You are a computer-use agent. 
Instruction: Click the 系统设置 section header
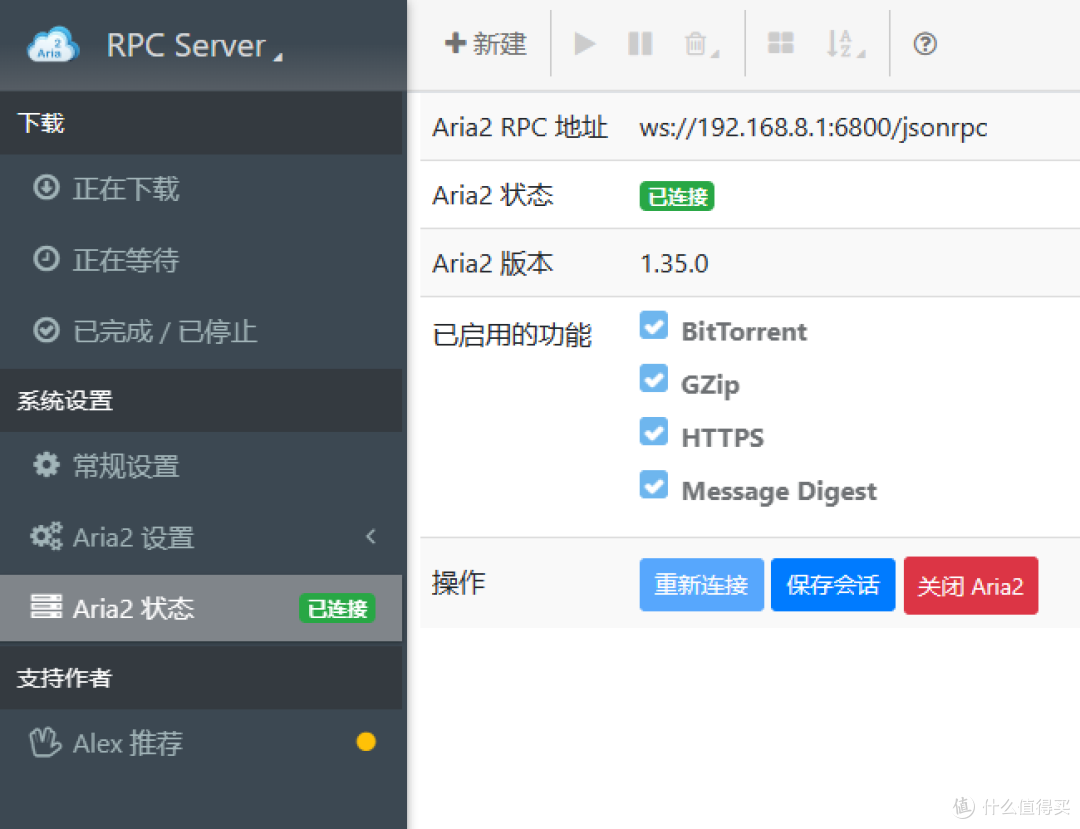(201, 400)
